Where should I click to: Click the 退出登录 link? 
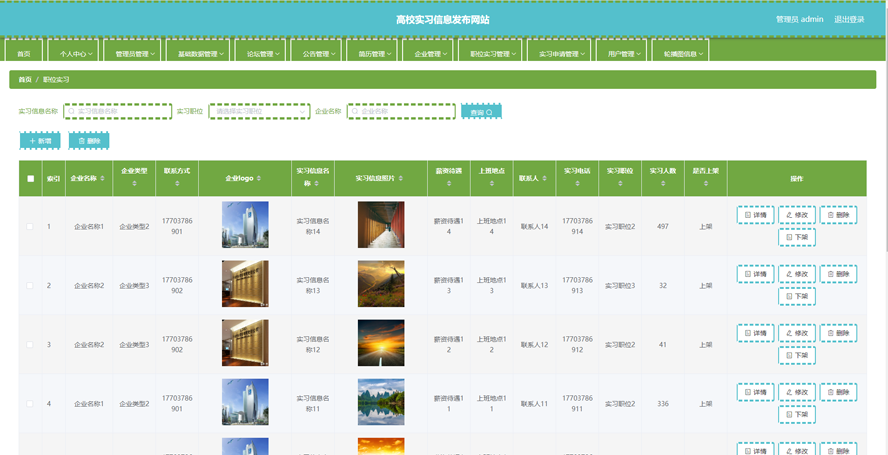pos(849,19)
